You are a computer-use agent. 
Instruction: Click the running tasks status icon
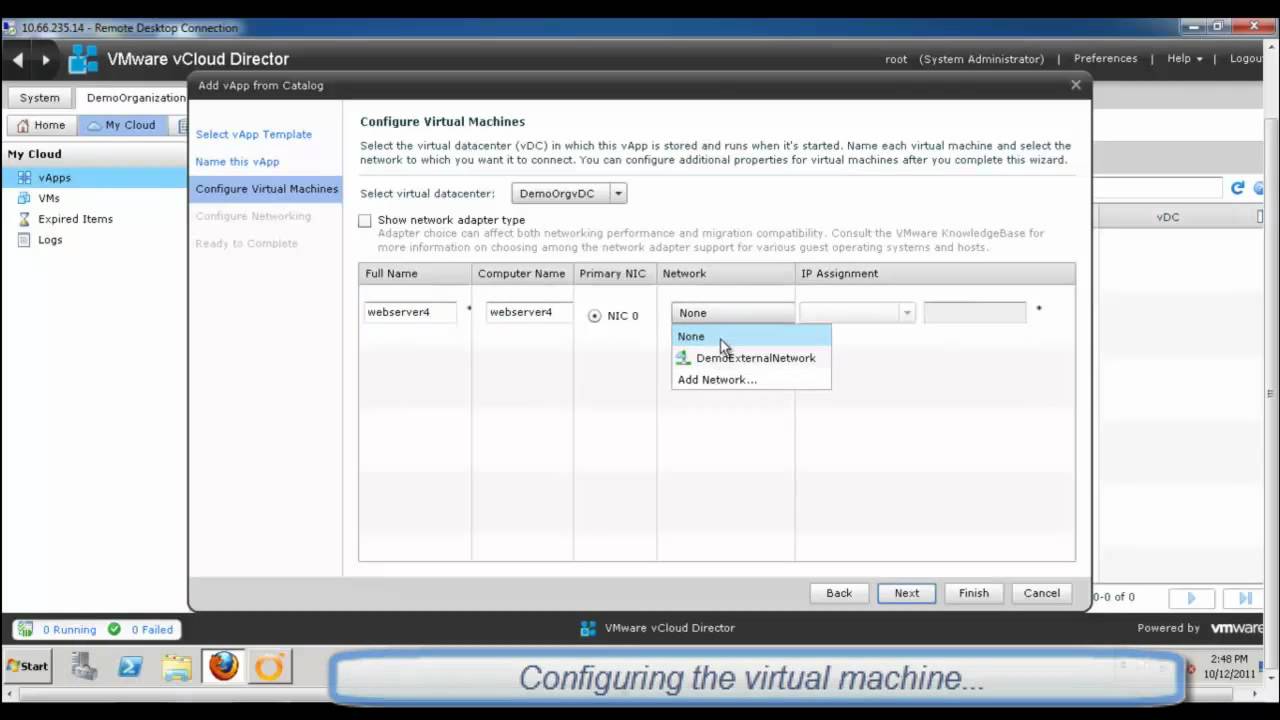[x=24, y=629]
